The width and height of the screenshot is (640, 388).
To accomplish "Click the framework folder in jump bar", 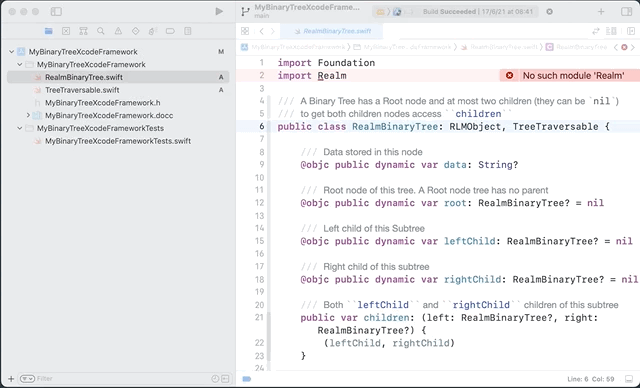I will [402, 47].
